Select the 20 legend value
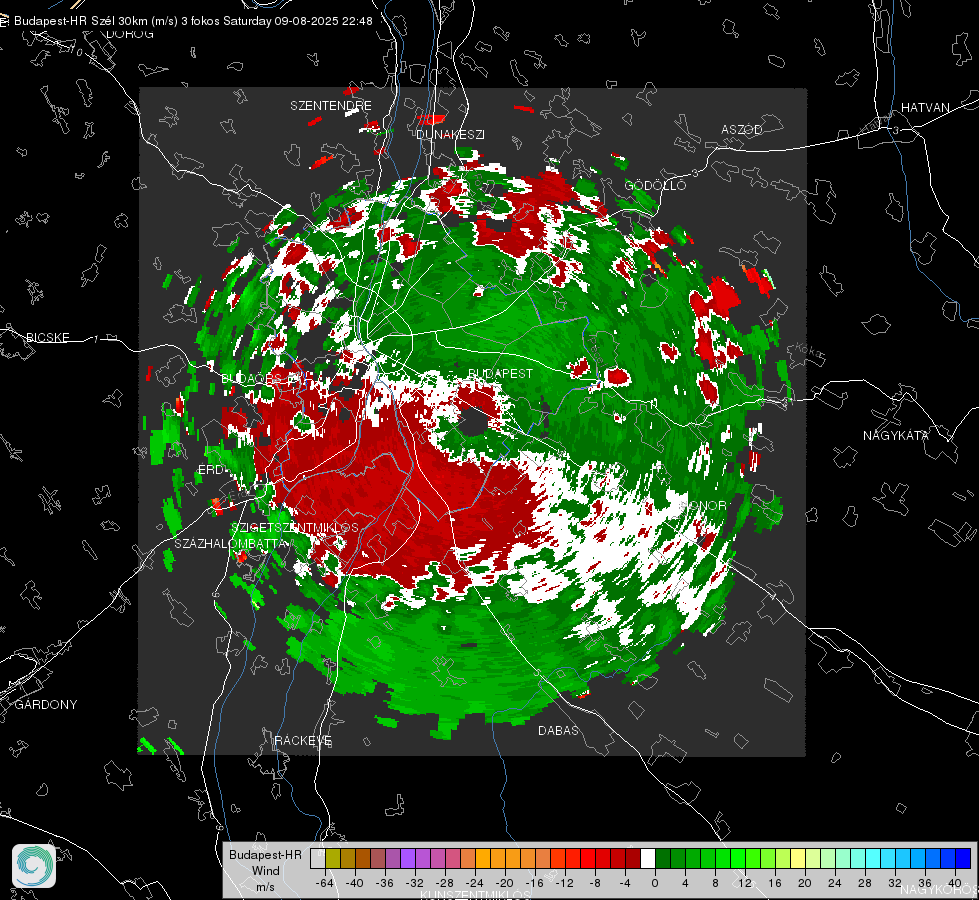 point(805,883)
